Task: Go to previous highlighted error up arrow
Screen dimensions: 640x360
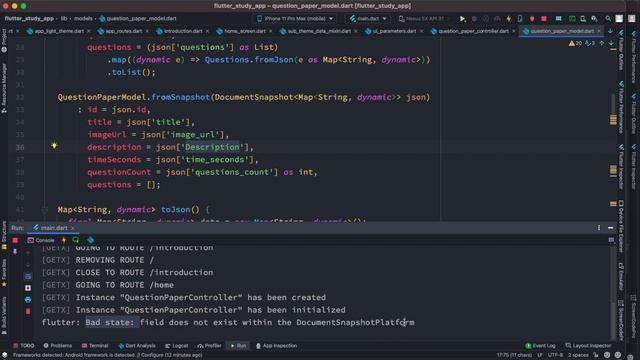Action: coord(602,43)
